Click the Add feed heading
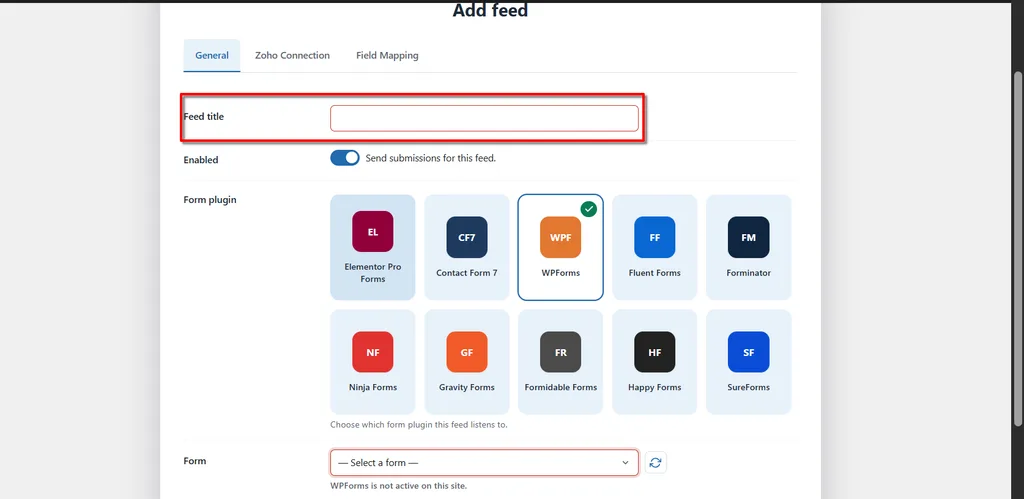Image resolution: width=1024 pixels, height=499 pixels. (490, 10)
